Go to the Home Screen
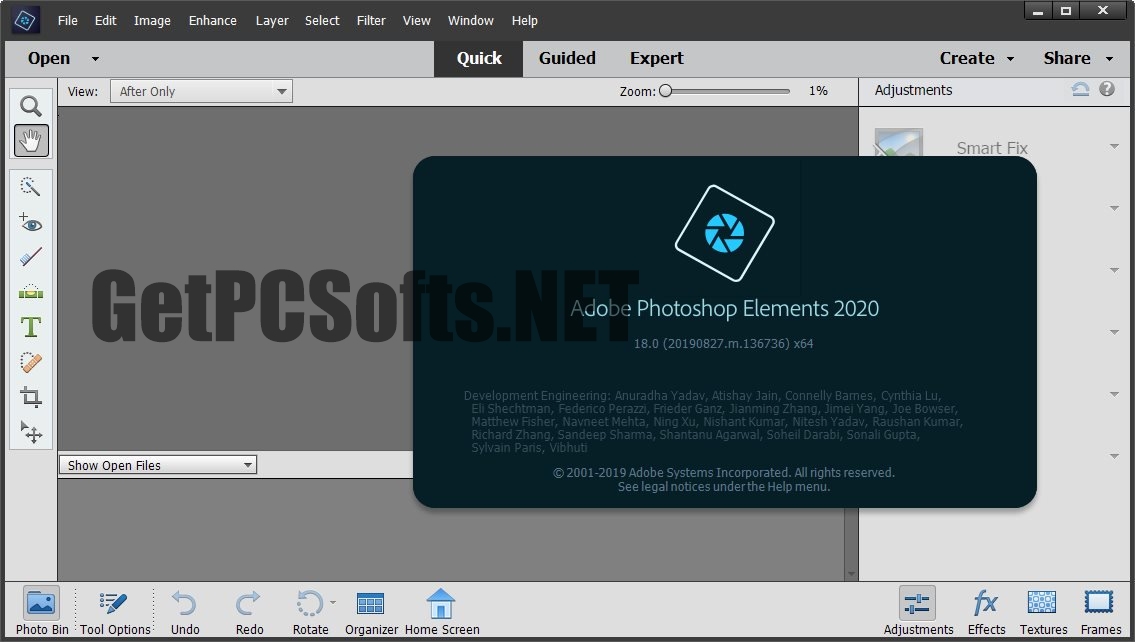 click(x=442, y=612)
